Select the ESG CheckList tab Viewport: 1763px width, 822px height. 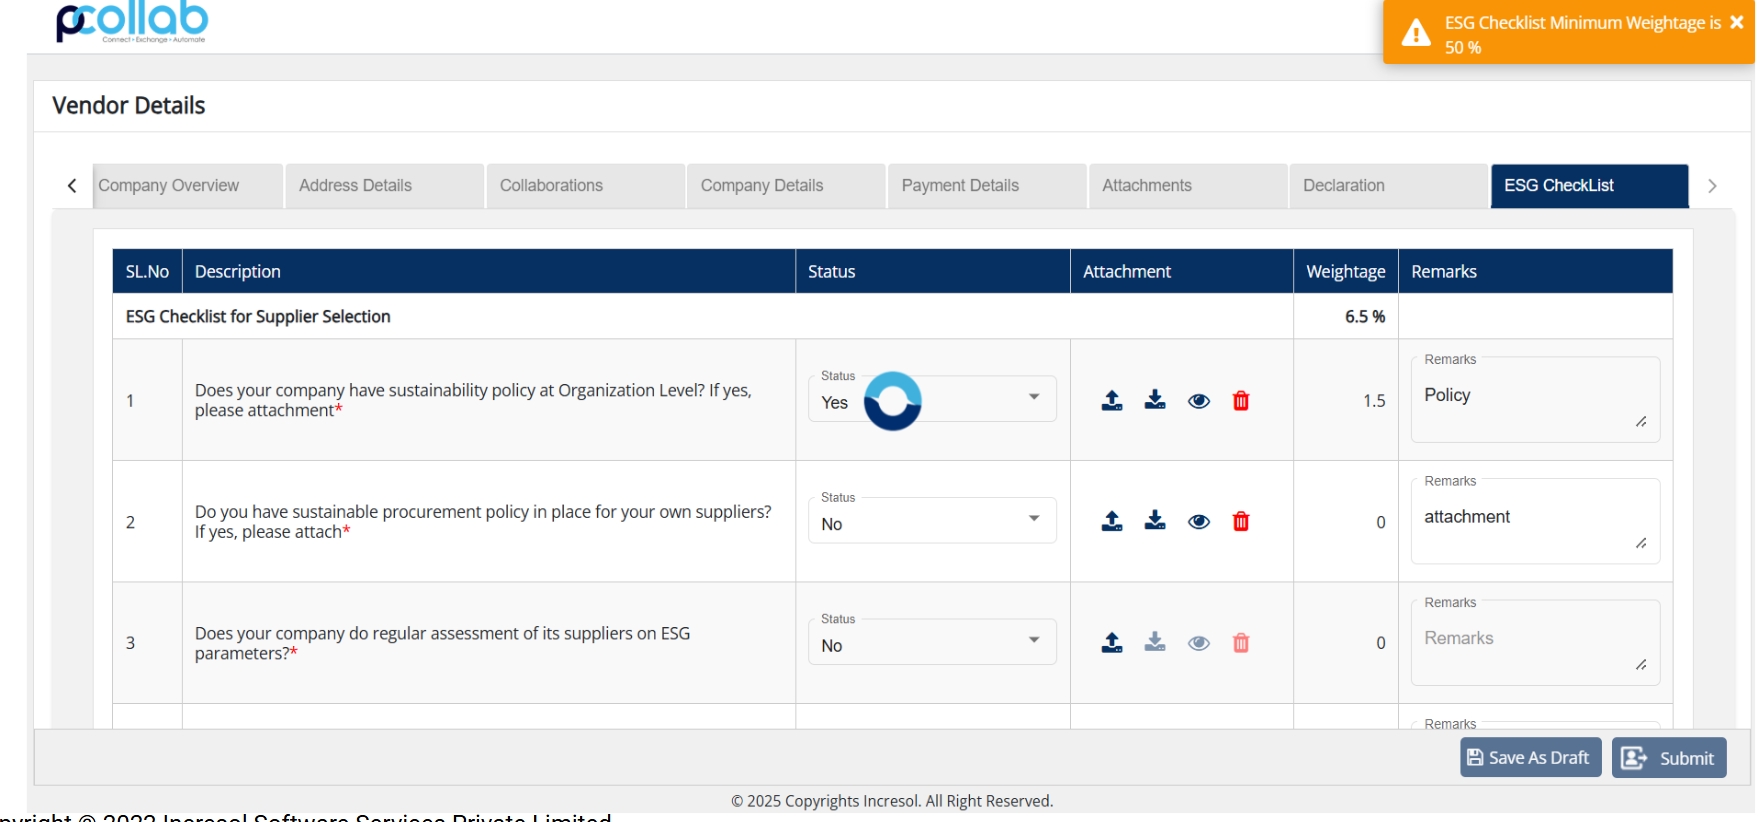click(1590, 186)
